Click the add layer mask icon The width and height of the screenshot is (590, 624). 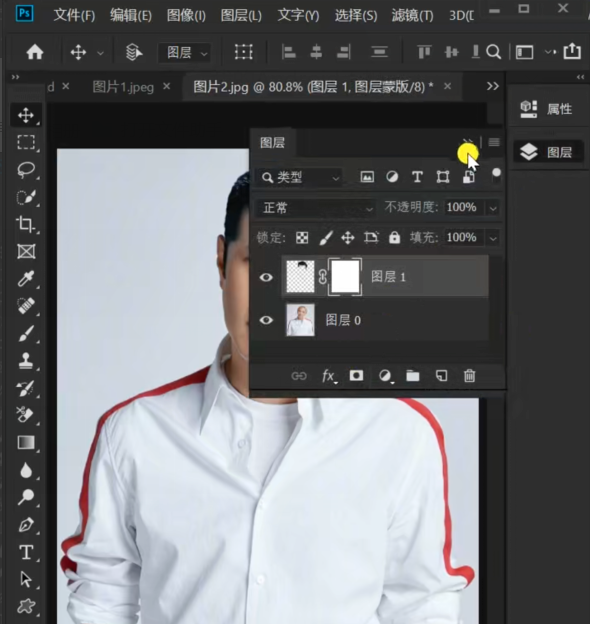(x=356, y=375)
